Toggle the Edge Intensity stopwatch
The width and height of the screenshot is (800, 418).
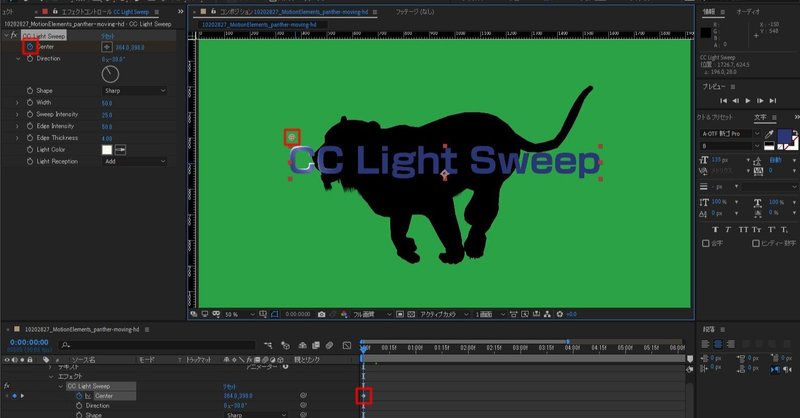(x=30, y=126)
